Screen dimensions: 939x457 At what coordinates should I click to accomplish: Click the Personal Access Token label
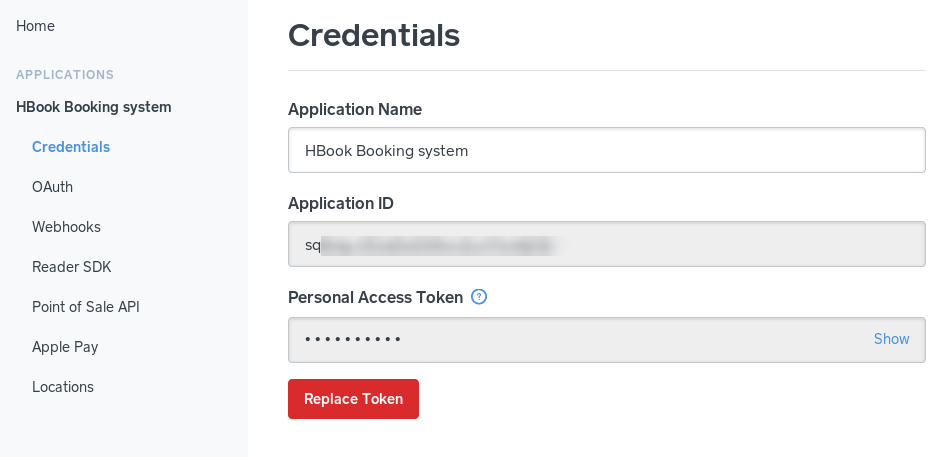(375, 297)
